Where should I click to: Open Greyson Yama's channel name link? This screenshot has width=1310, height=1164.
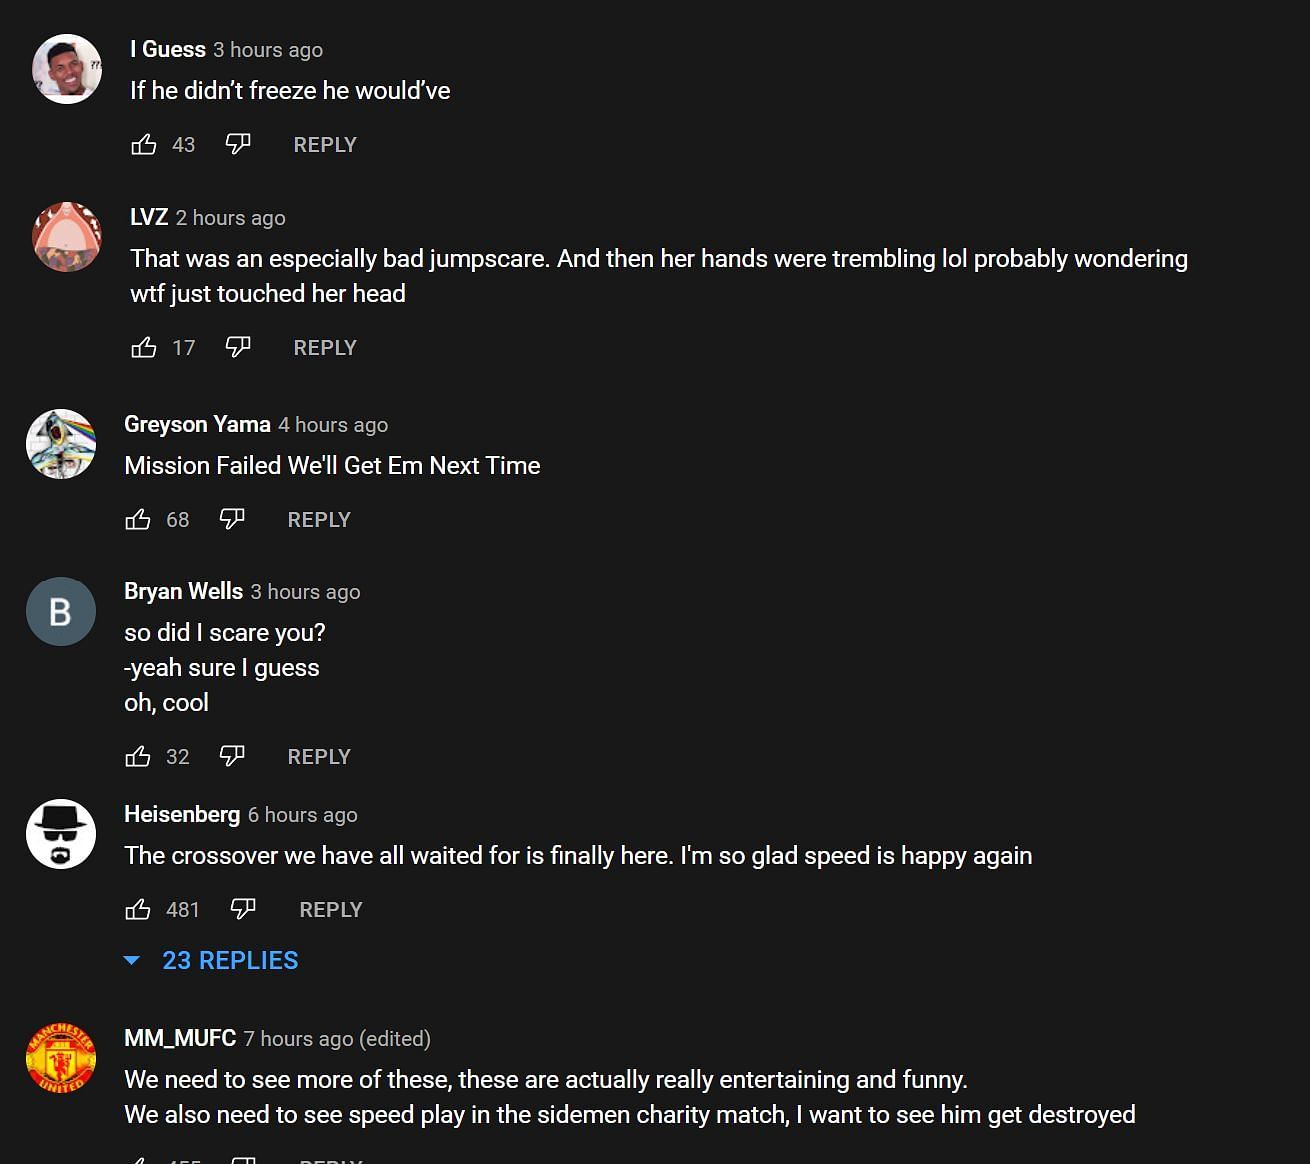(x=197, y=424)
